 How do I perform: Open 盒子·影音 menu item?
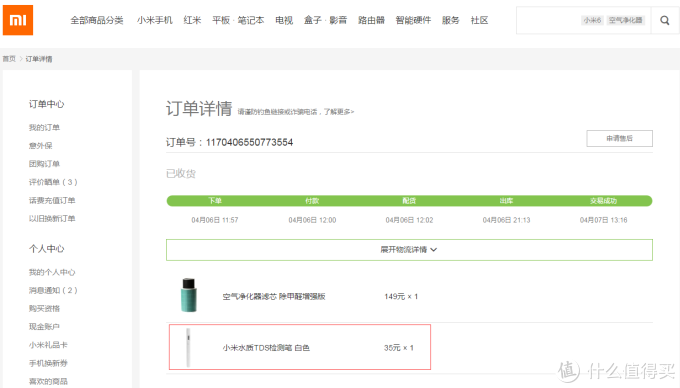click(x=325, y=20)
